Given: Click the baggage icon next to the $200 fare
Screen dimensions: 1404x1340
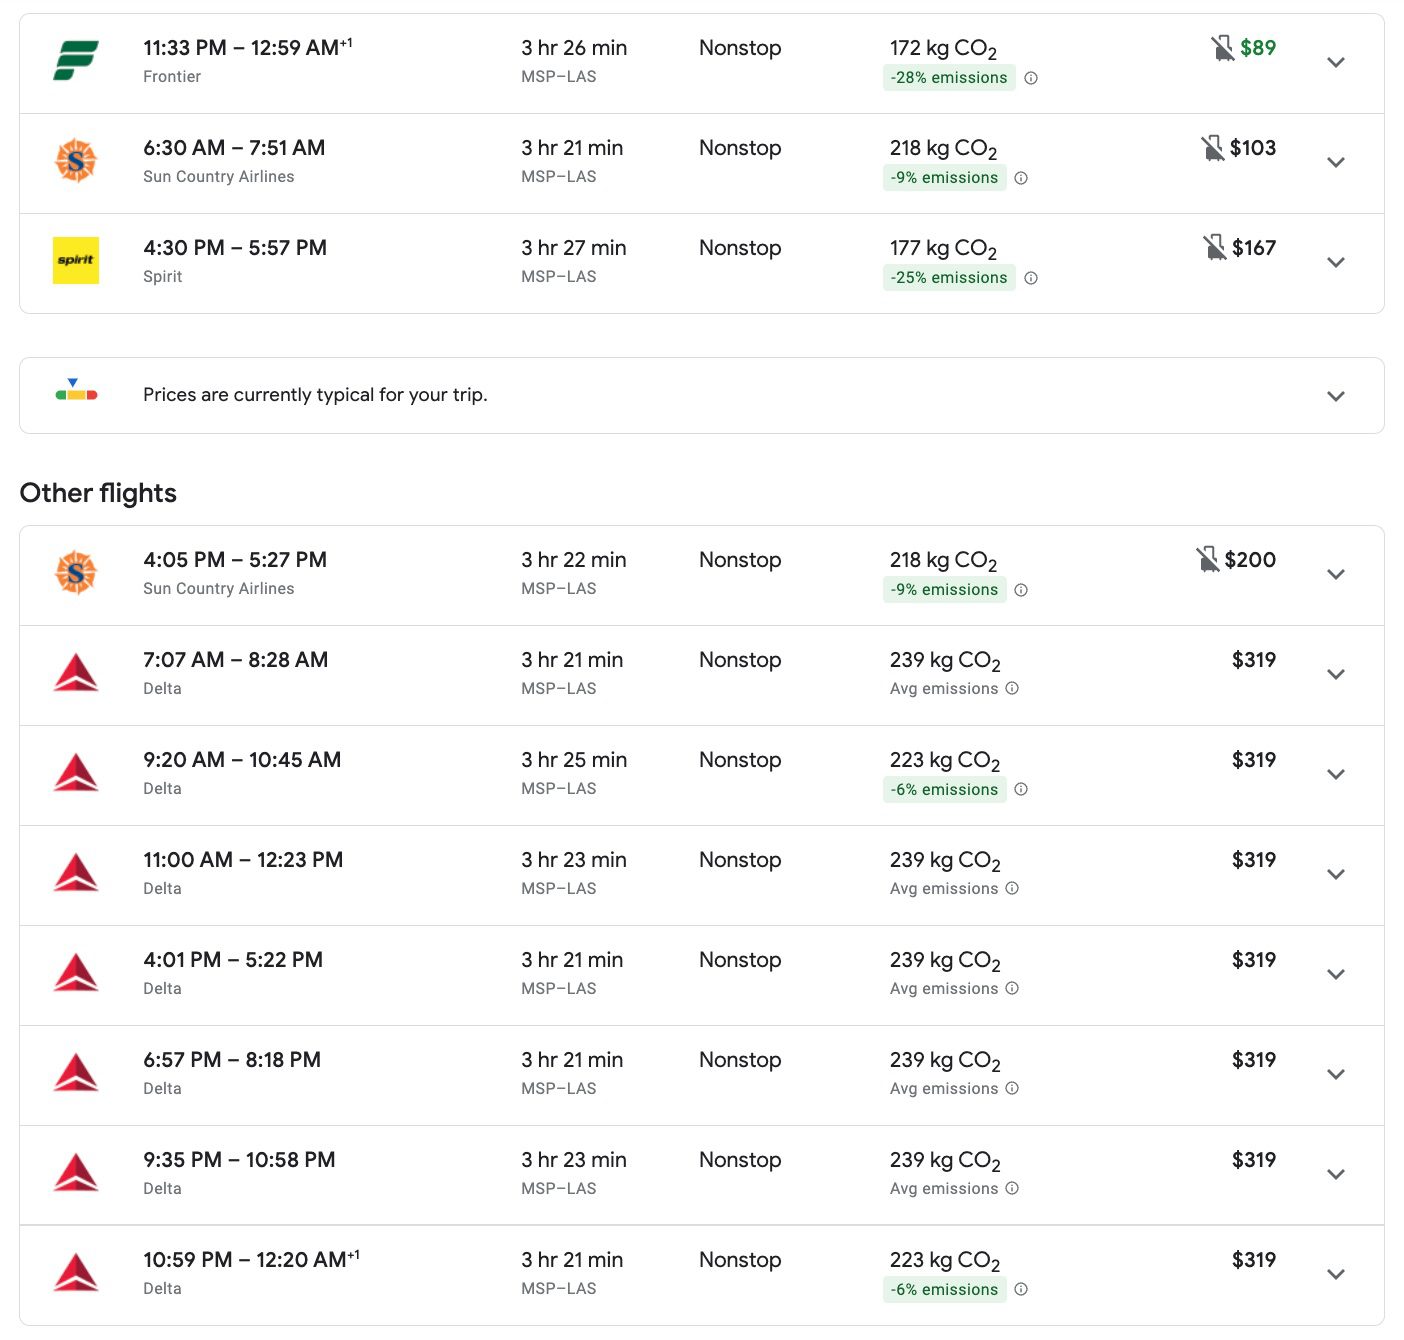Looking at the screenshot, I should [x=1210, y=559].
